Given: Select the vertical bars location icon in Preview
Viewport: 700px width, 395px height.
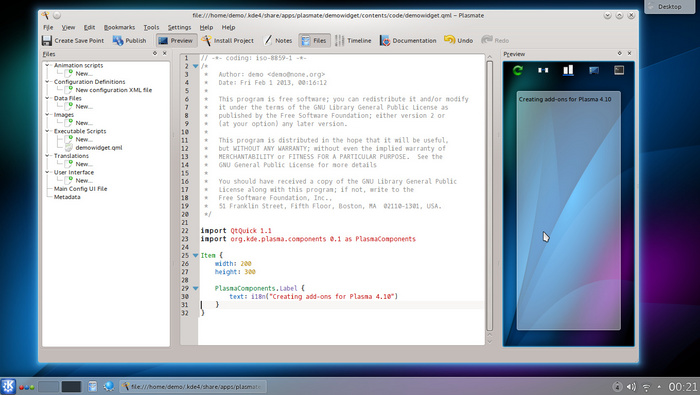Looking at the screenshot, I should 568,70.
